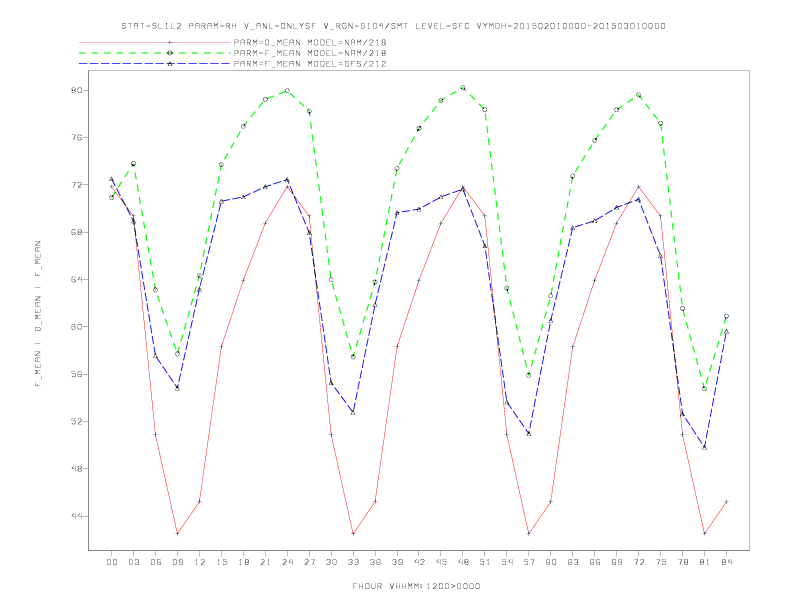The image size is (792, 612).
Task: Click green NAM circle marker at hour 48 peak
Action: [463, 88]
